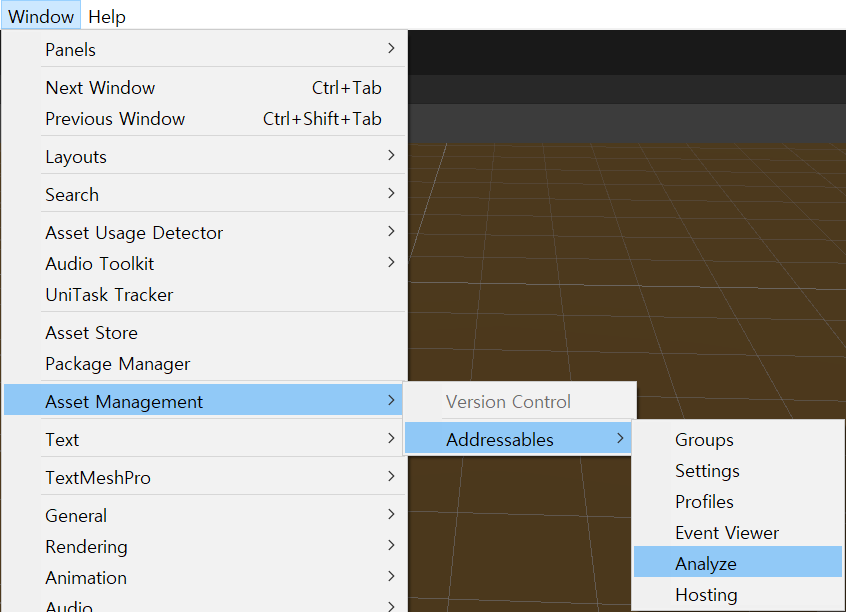Choose Next Window
The height and width of the screenshot is (612, 846).
coord(204,87)
